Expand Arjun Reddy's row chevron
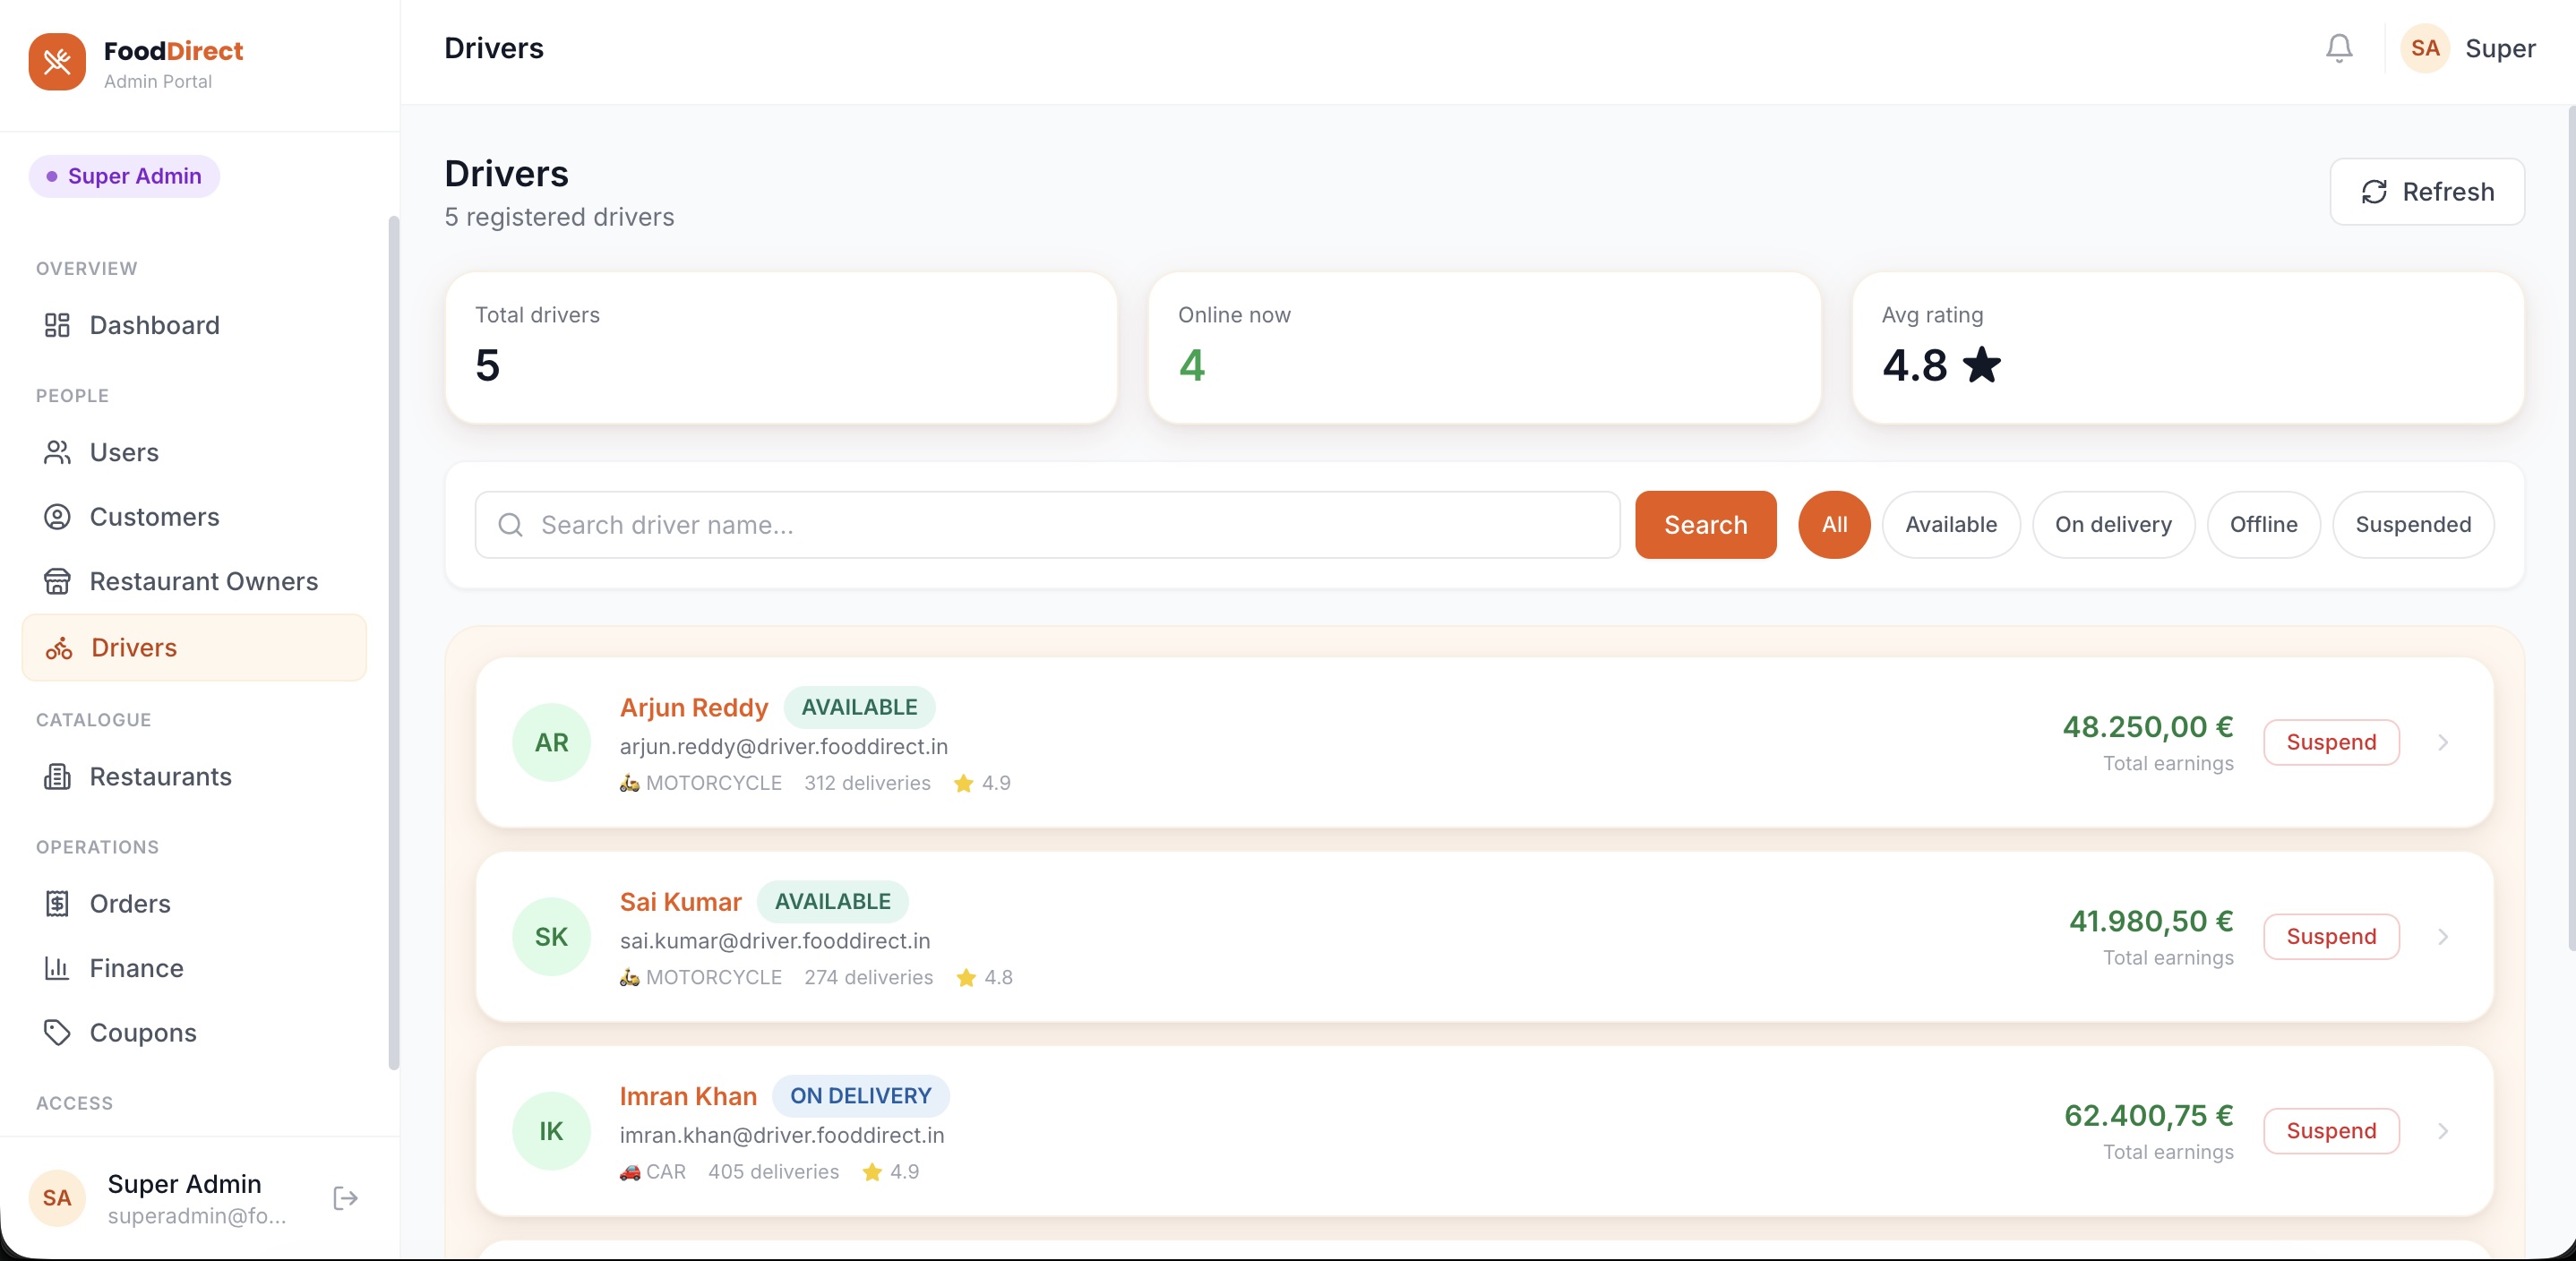 click(x=2443, y=742)
